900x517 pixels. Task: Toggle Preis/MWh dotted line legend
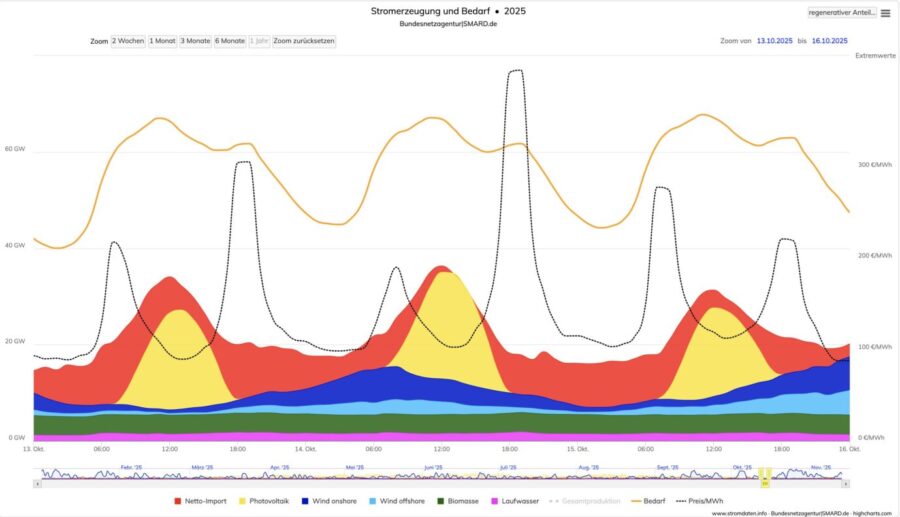702,501
